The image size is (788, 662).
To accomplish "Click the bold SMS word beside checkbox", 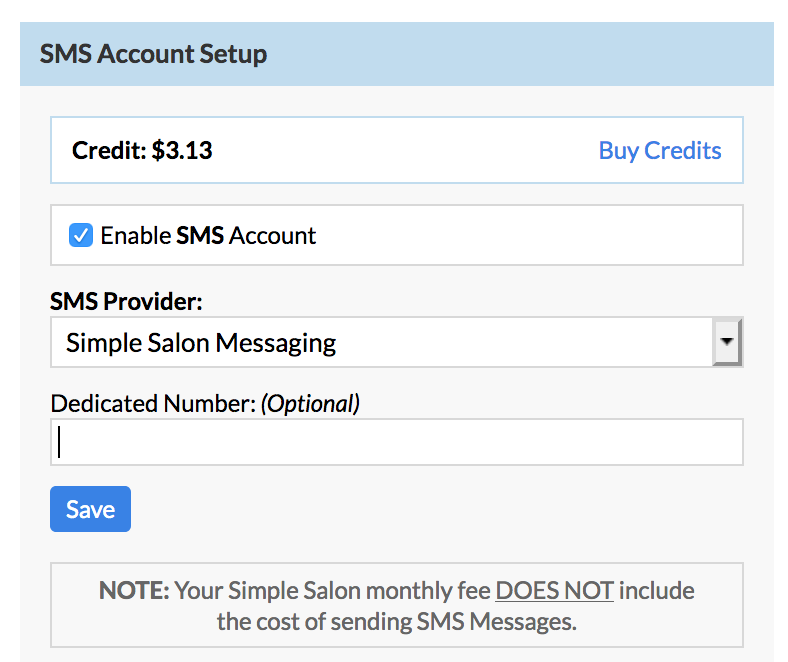I will pyautogui.click(x=200, y=236).
